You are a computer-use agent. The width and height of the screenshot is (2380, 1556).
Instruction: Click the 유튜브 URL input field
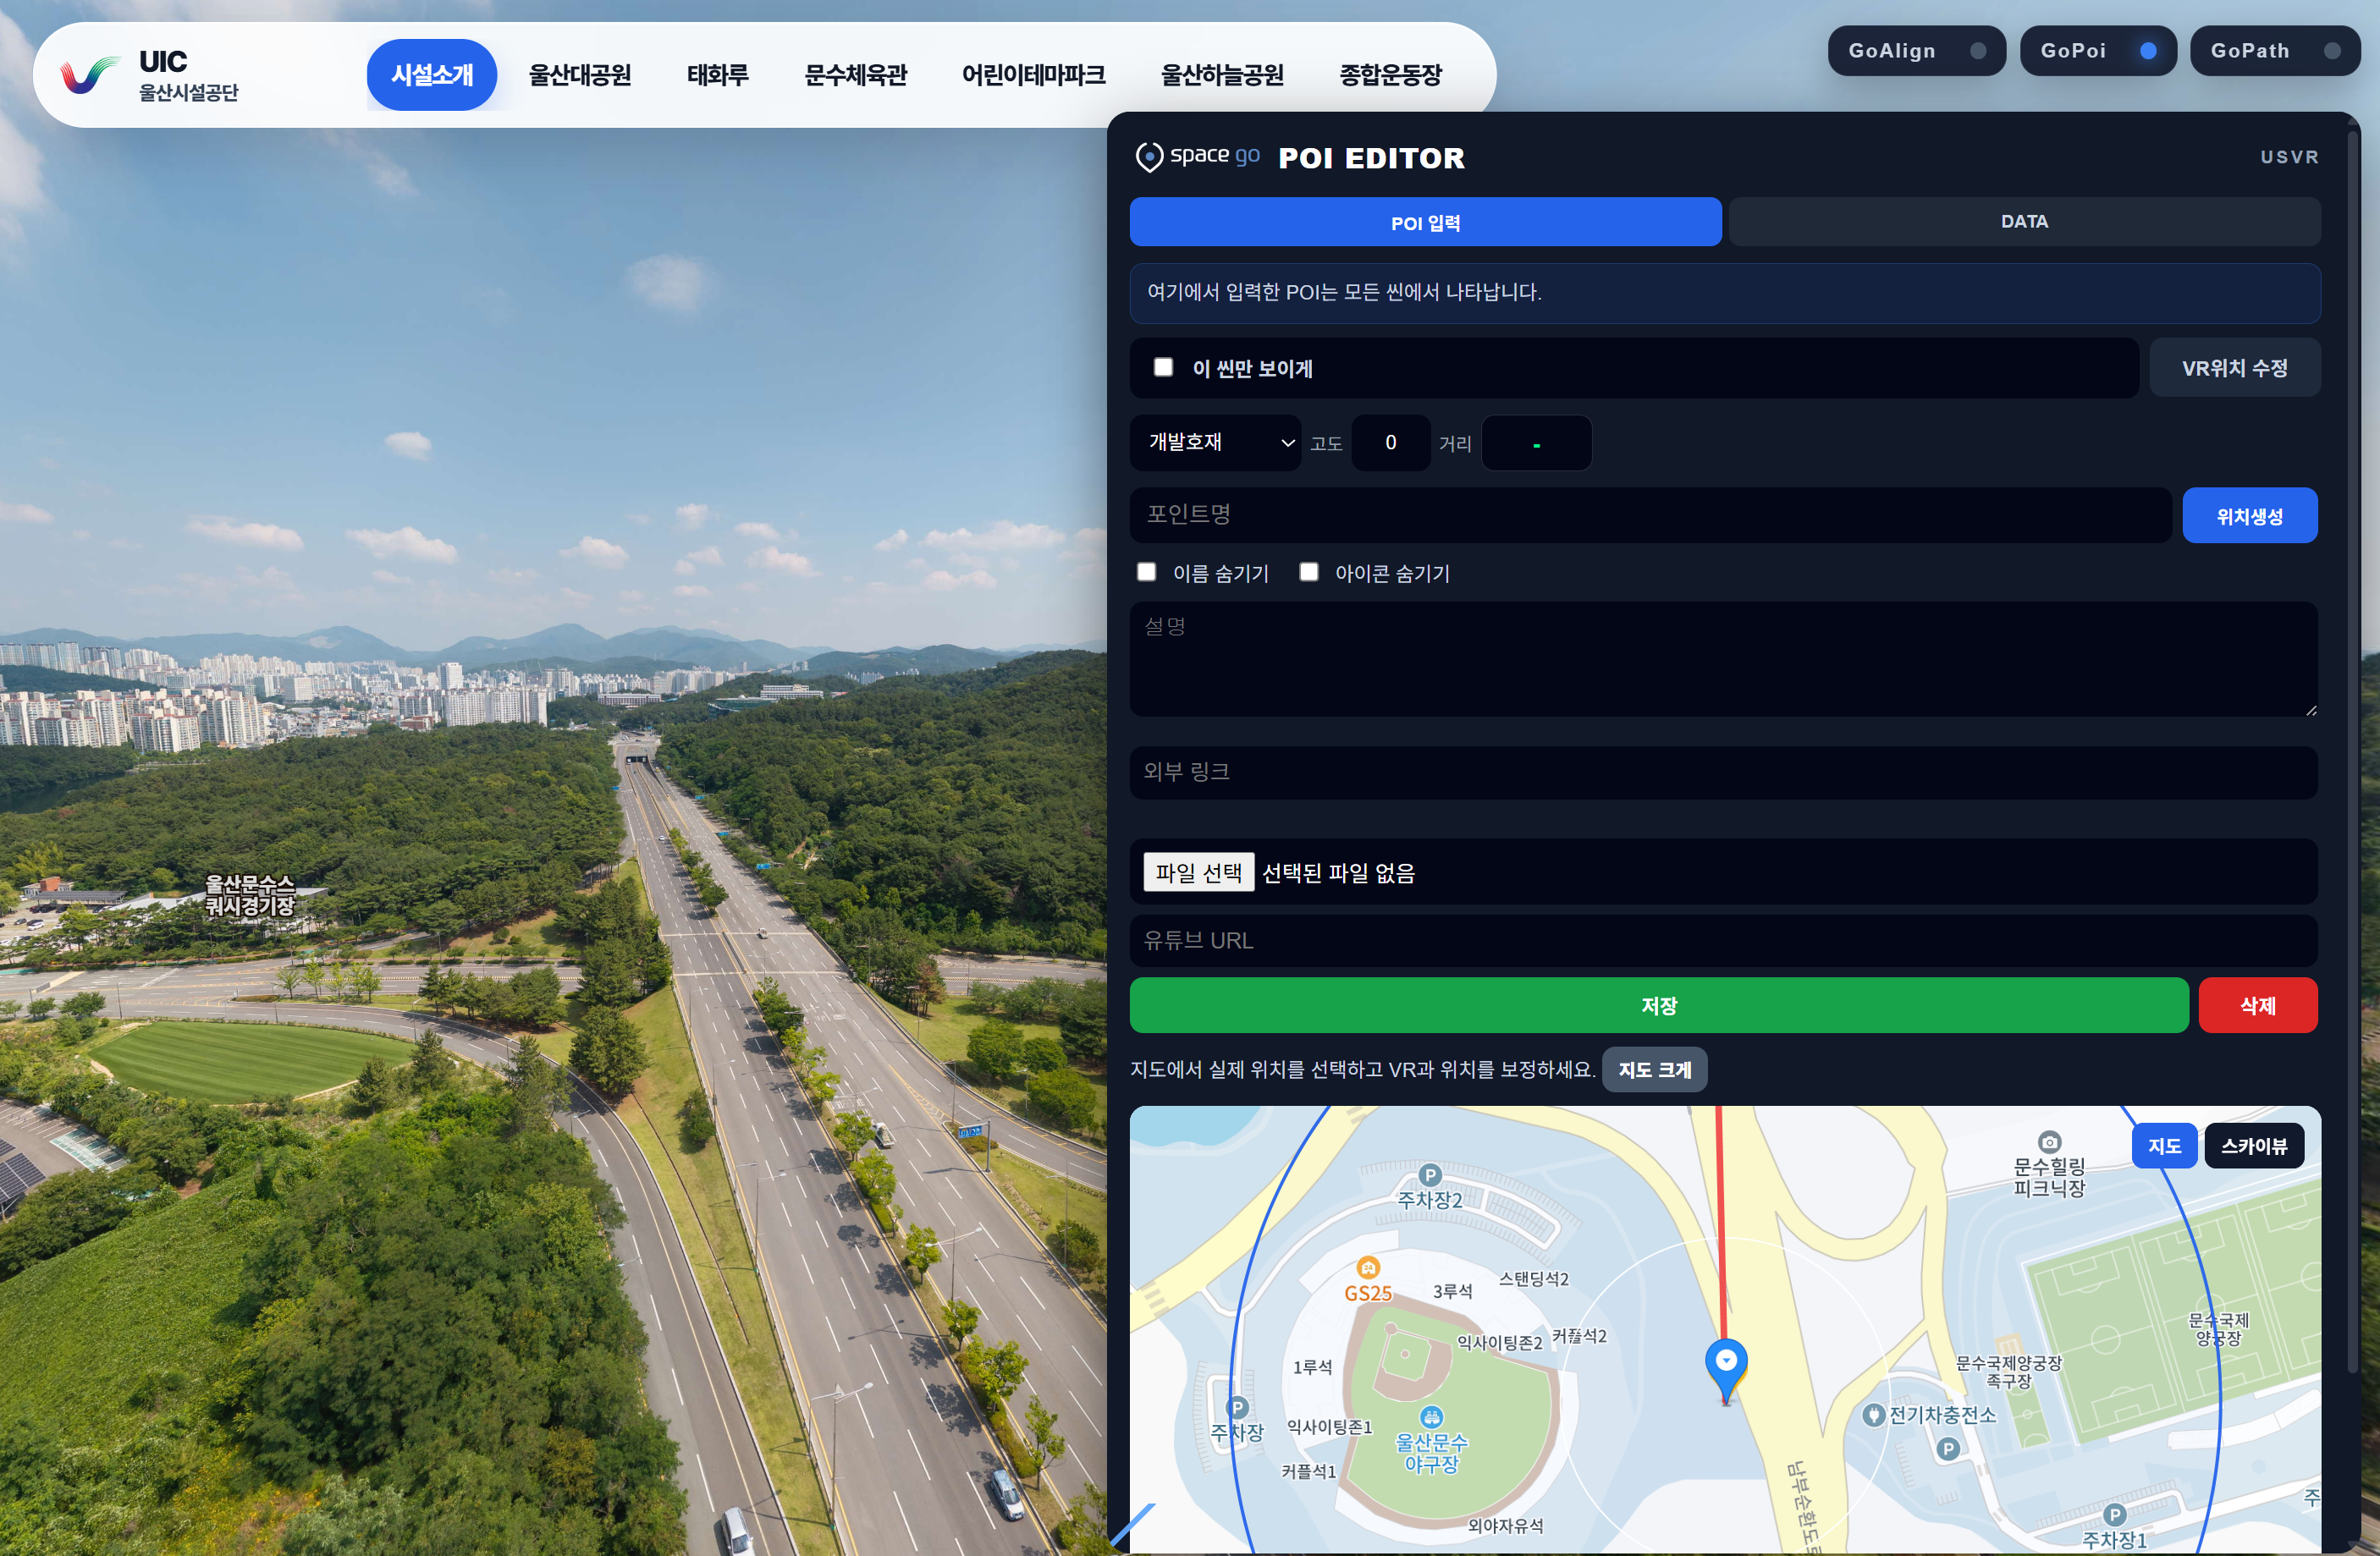click(1723, 940)
